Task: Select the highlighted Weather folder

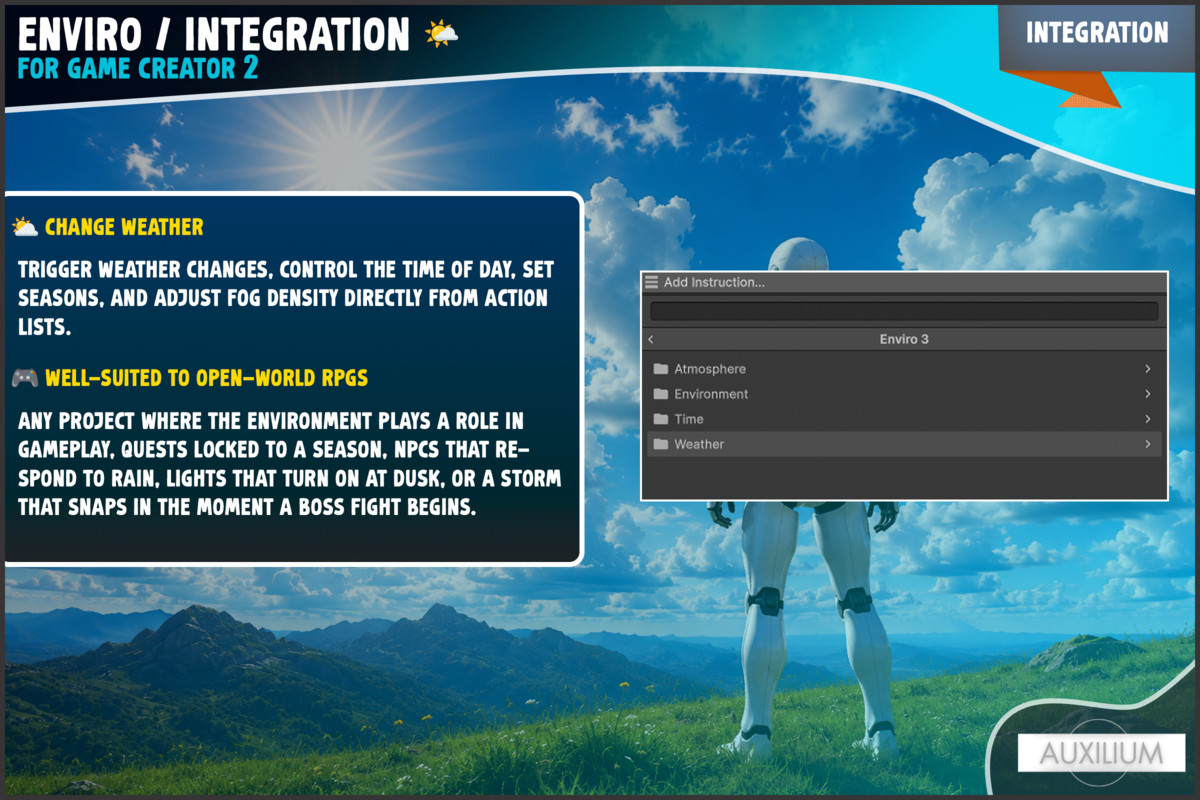Action: click(x=904, y=444)
